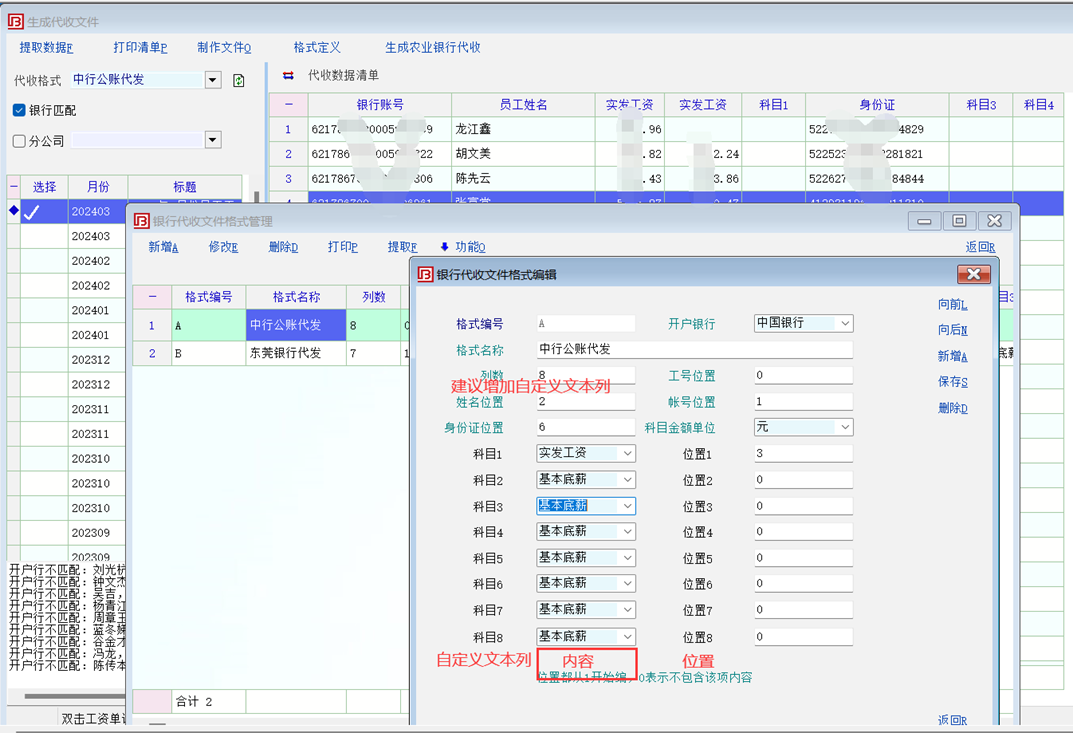Open the 代收格式 dropdown list
Viewport: 1073px width, 733px height.
tap(213, 81)
